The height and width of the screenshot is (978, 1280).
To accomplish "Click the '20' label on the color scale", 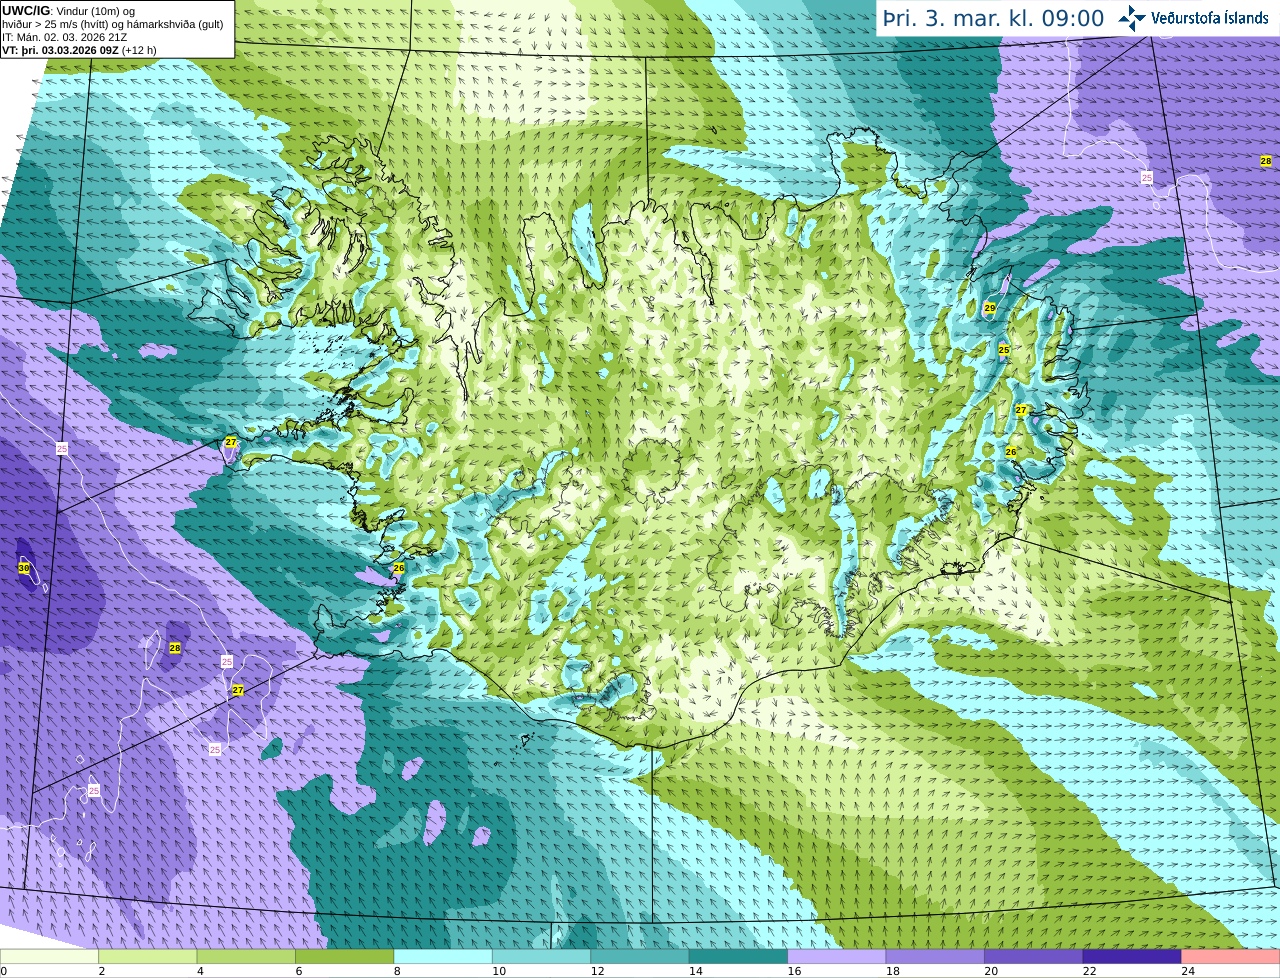I will coord(991,971).
